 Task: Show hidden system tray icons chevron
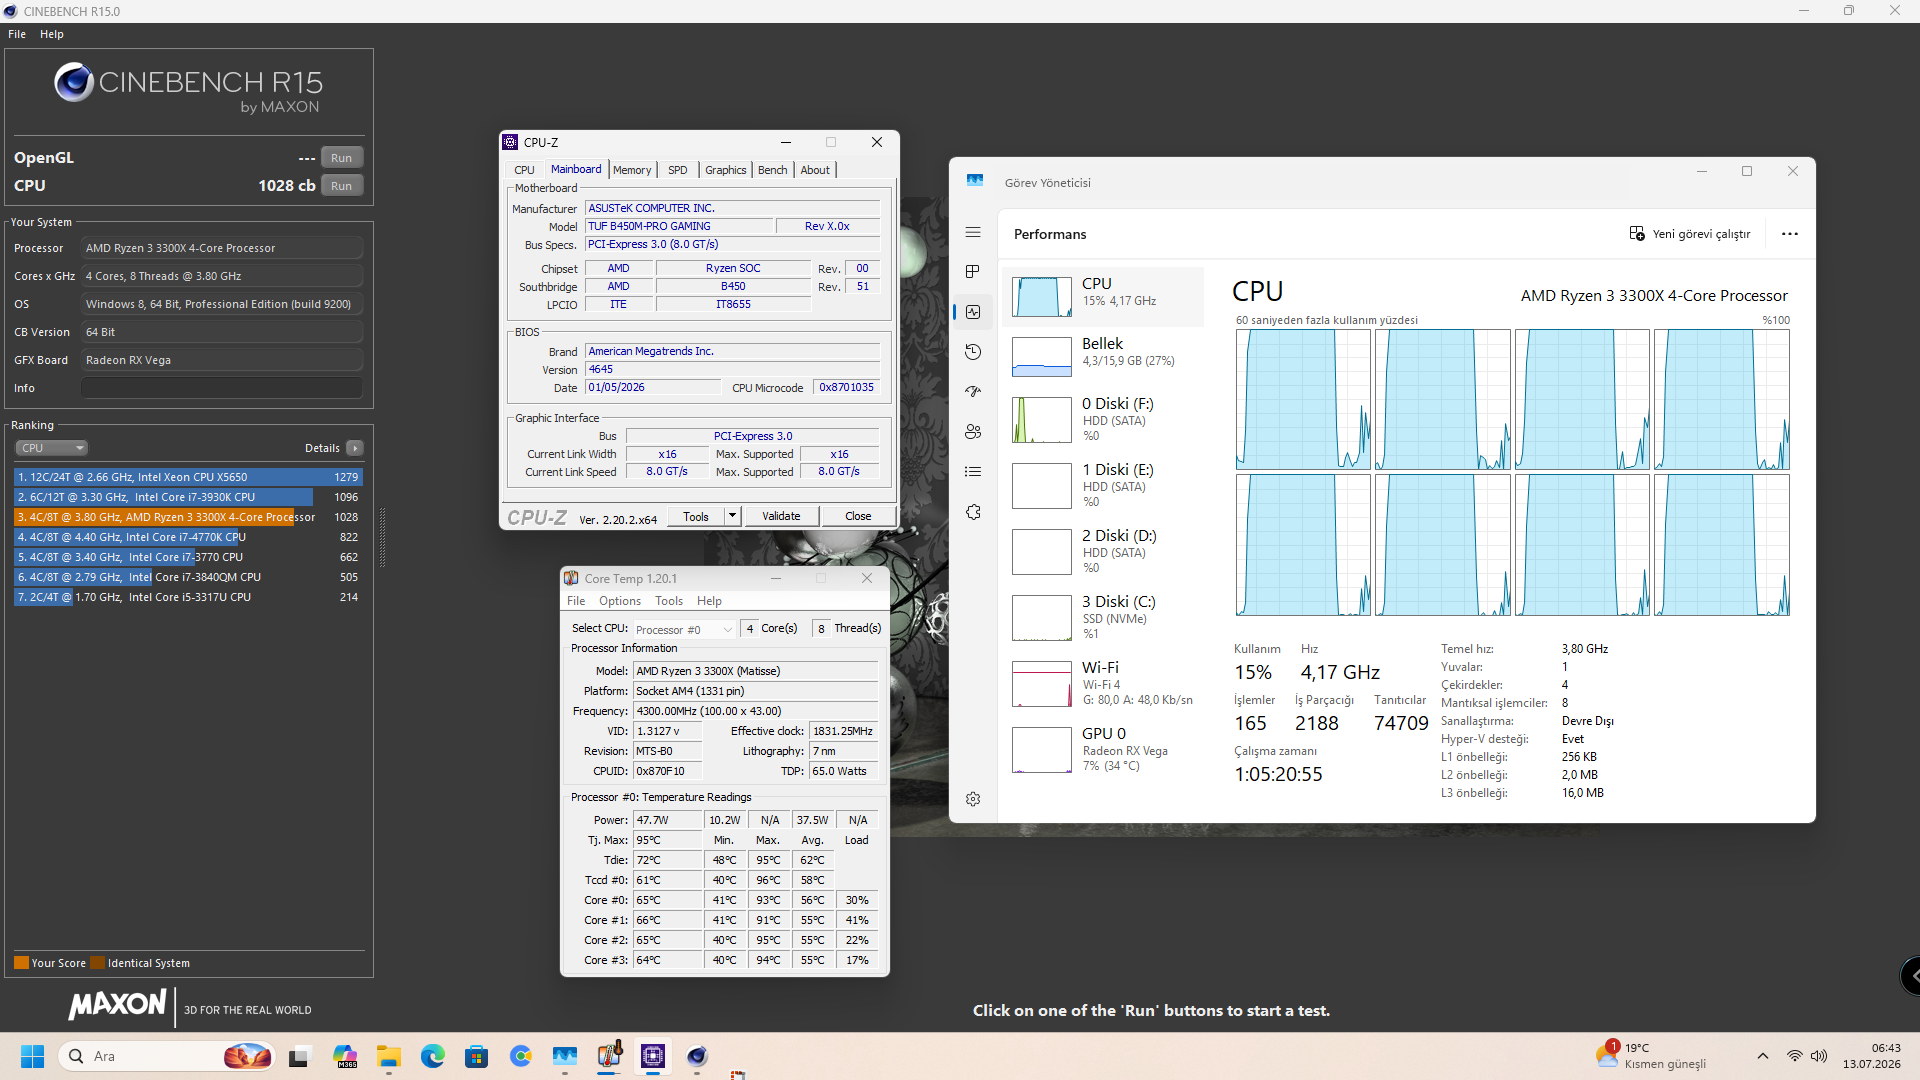pos(1763,1056)
